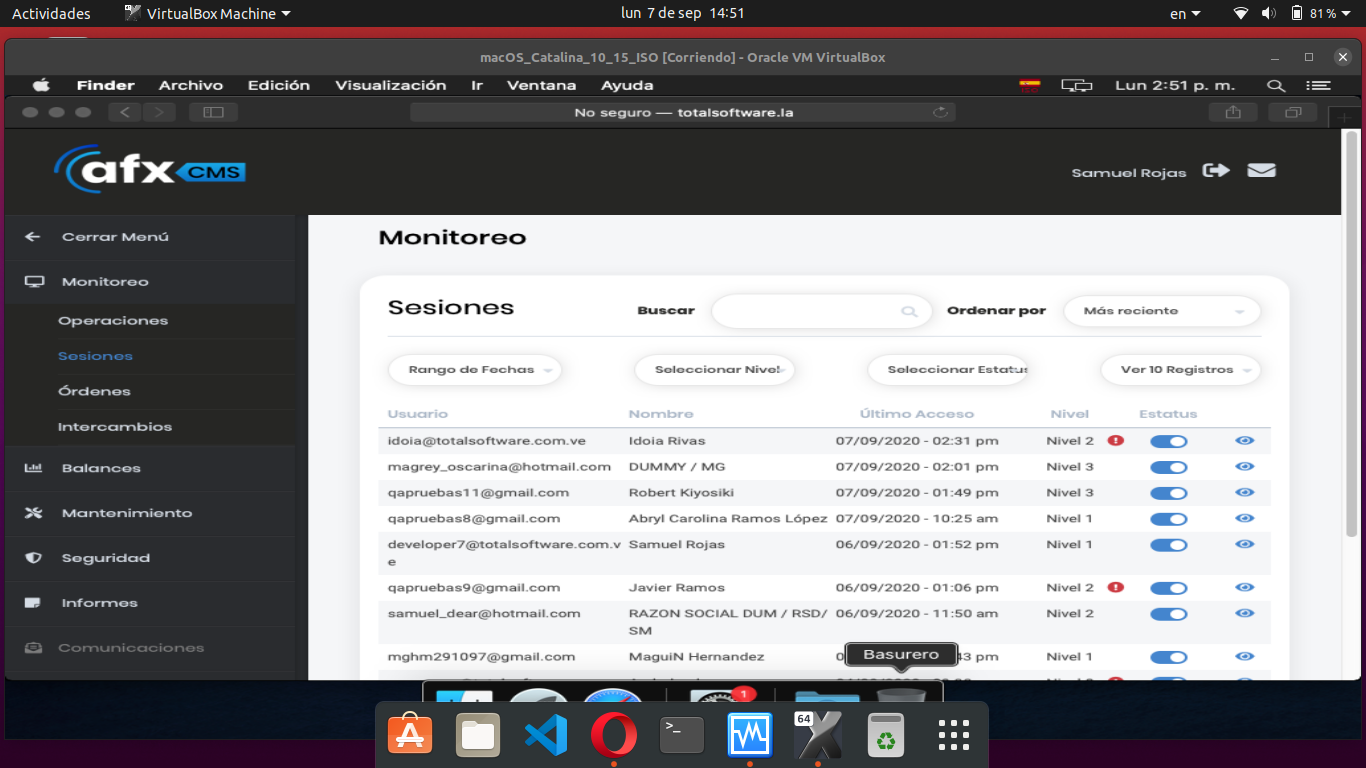
Task: Toggle status switch for Robert Kiyosiki
Action: pyautogui.click(x=1168, y=493)
